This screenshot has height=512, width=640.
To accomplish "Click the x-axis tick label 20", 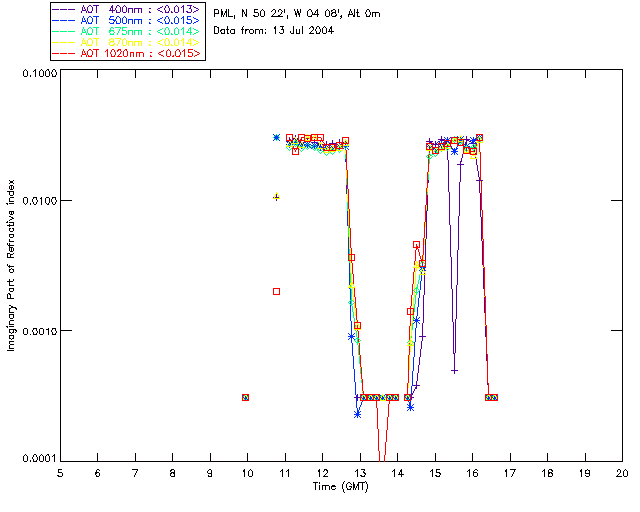I will [x=622, y=473].
